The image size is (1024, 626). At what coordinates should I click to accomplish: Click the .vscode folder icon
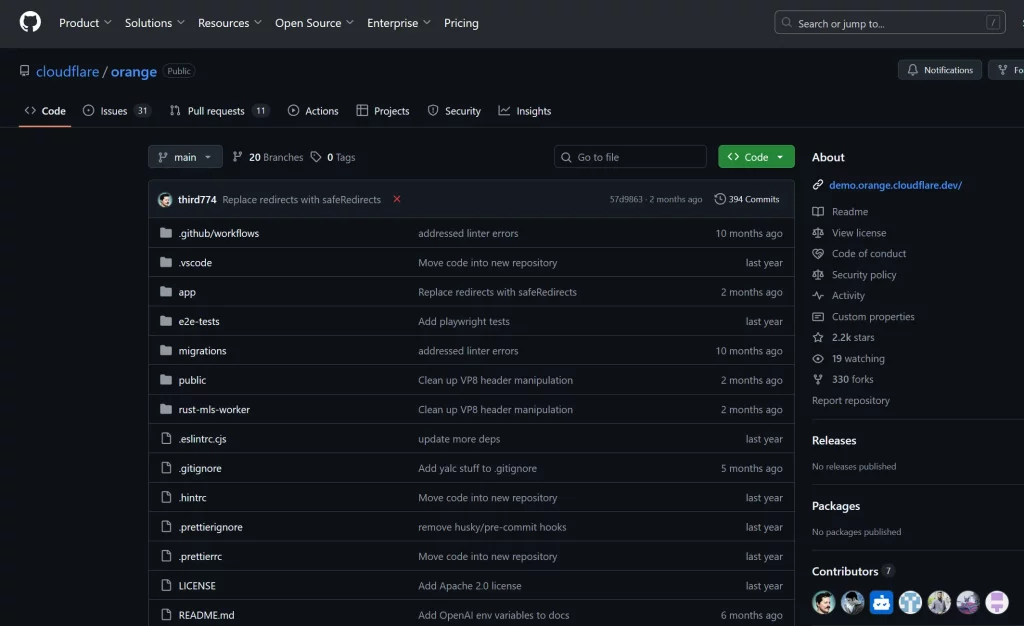[x=166, y=262]
